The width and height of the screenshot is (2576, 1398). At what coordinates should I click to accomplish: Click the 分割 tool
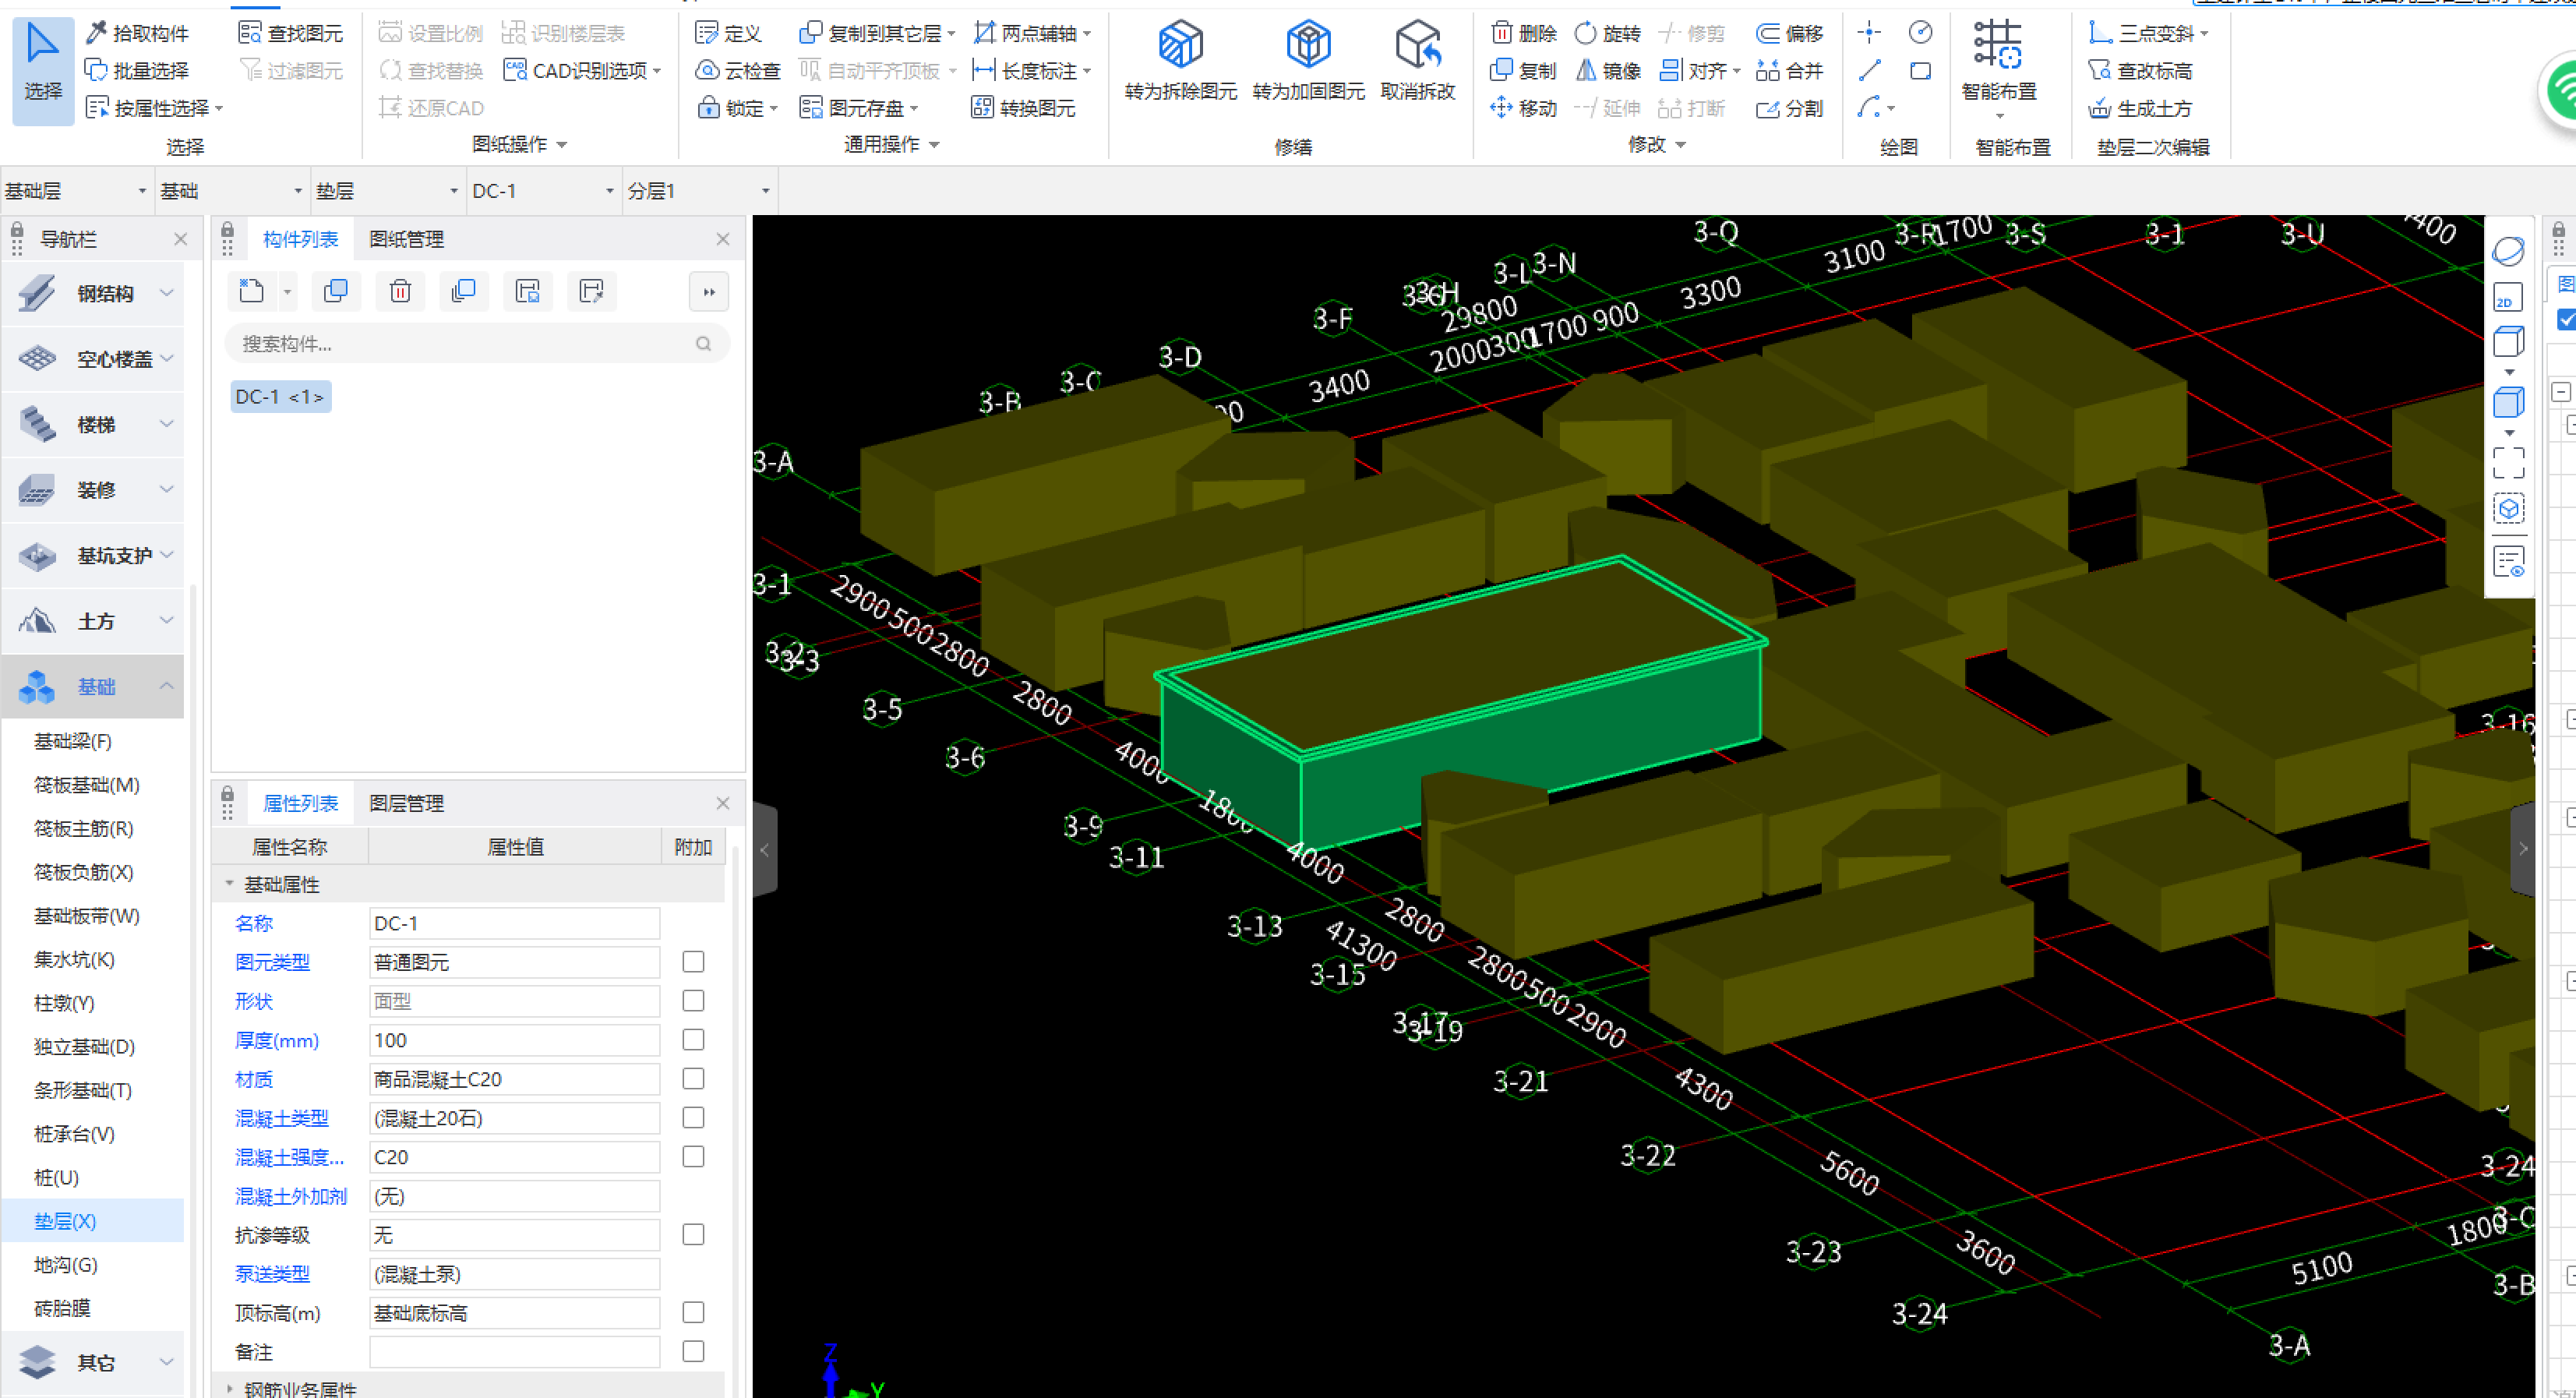(x=1790, y=108)
